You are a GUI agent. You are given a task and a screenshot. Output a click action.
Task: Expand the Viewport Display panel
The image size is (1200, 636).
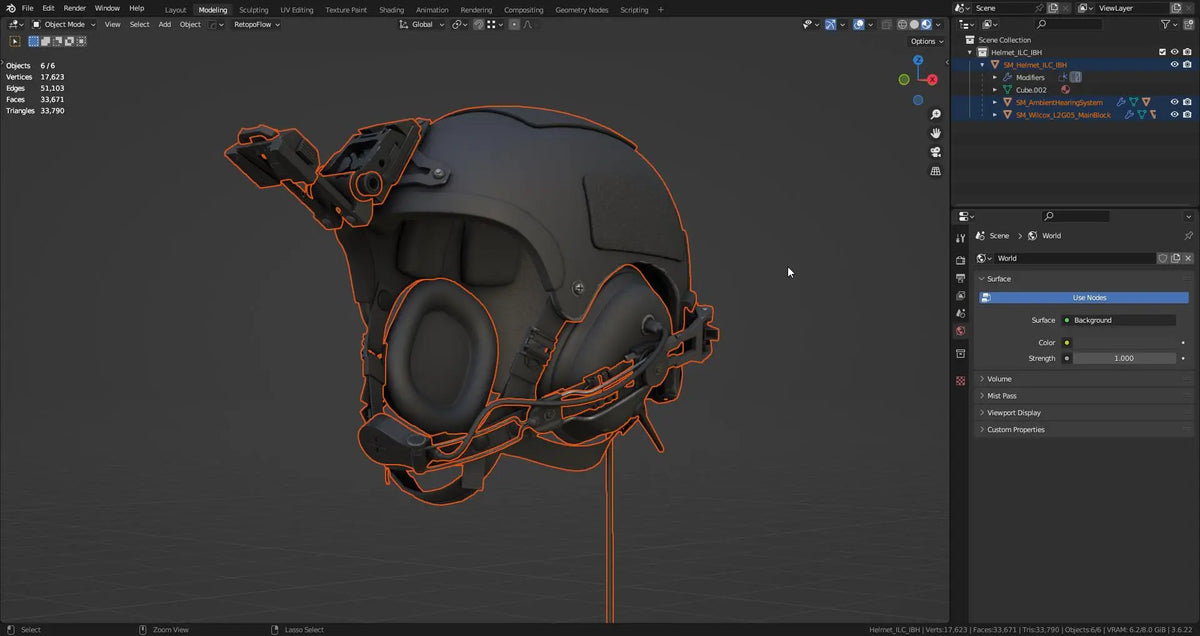click(1084, 413)
